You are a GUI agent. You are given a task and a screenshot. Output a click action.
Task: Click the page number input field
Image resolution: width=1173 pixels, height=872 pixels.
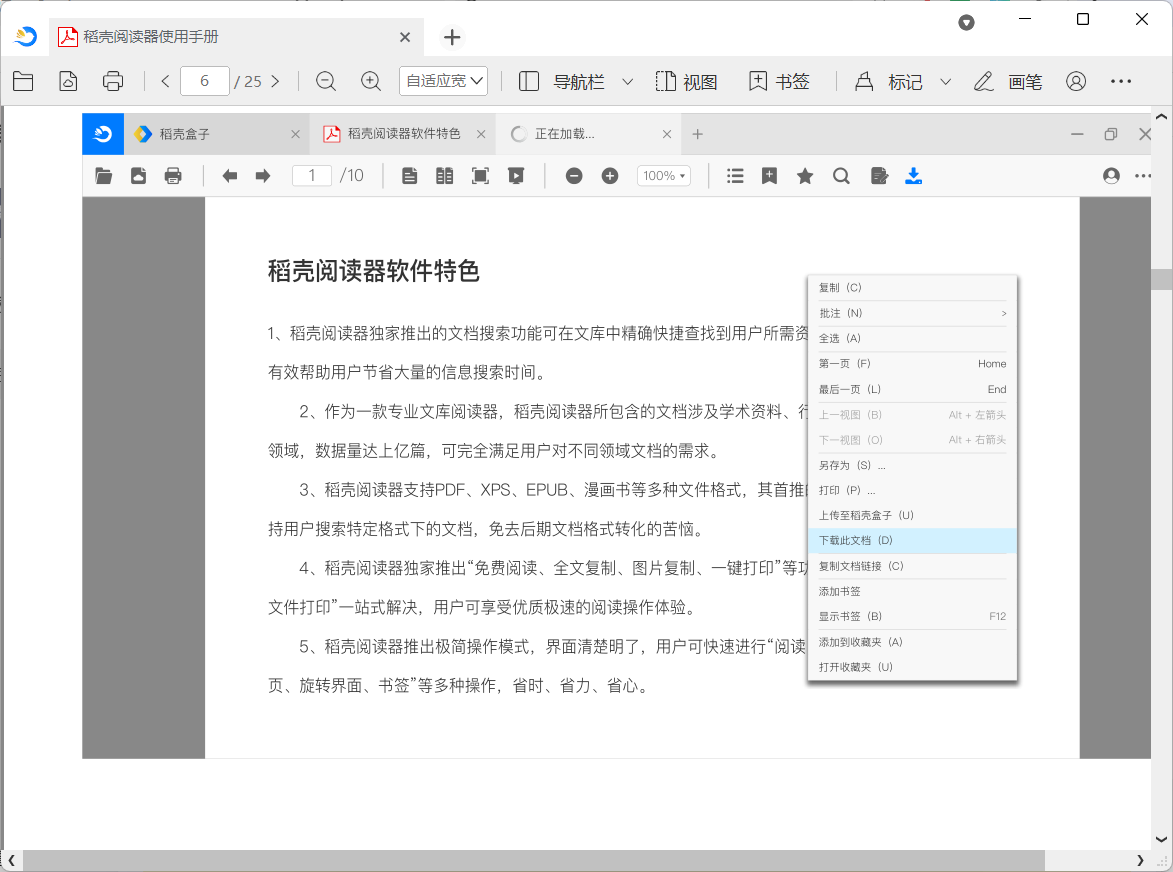click(311, 175)
